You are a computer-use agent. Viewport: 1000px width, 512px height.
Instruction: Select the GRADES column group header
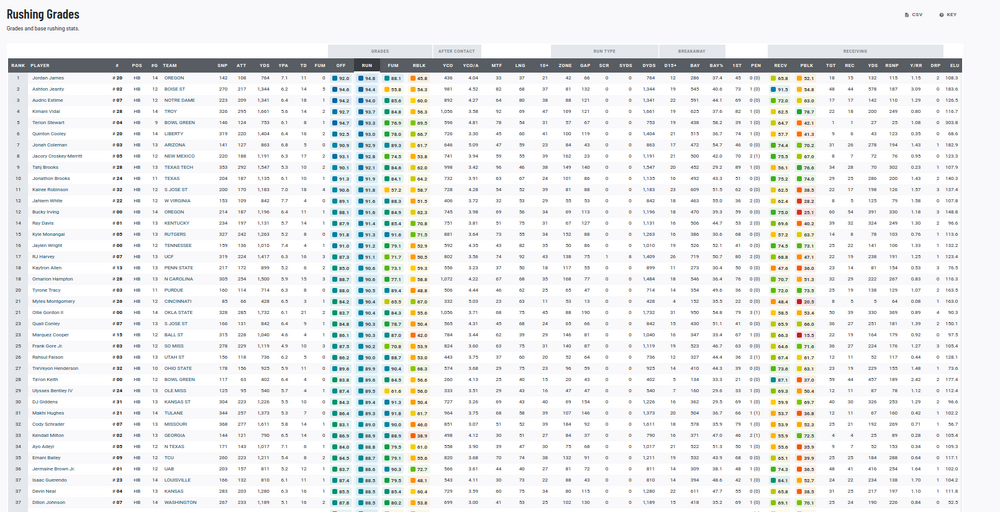click(380, 50)
